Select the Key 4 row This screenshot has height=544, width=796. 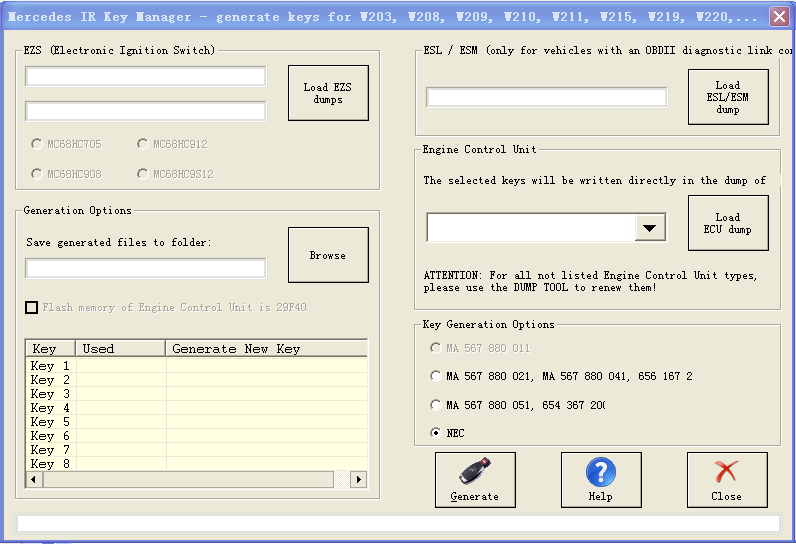click(196, 408)
